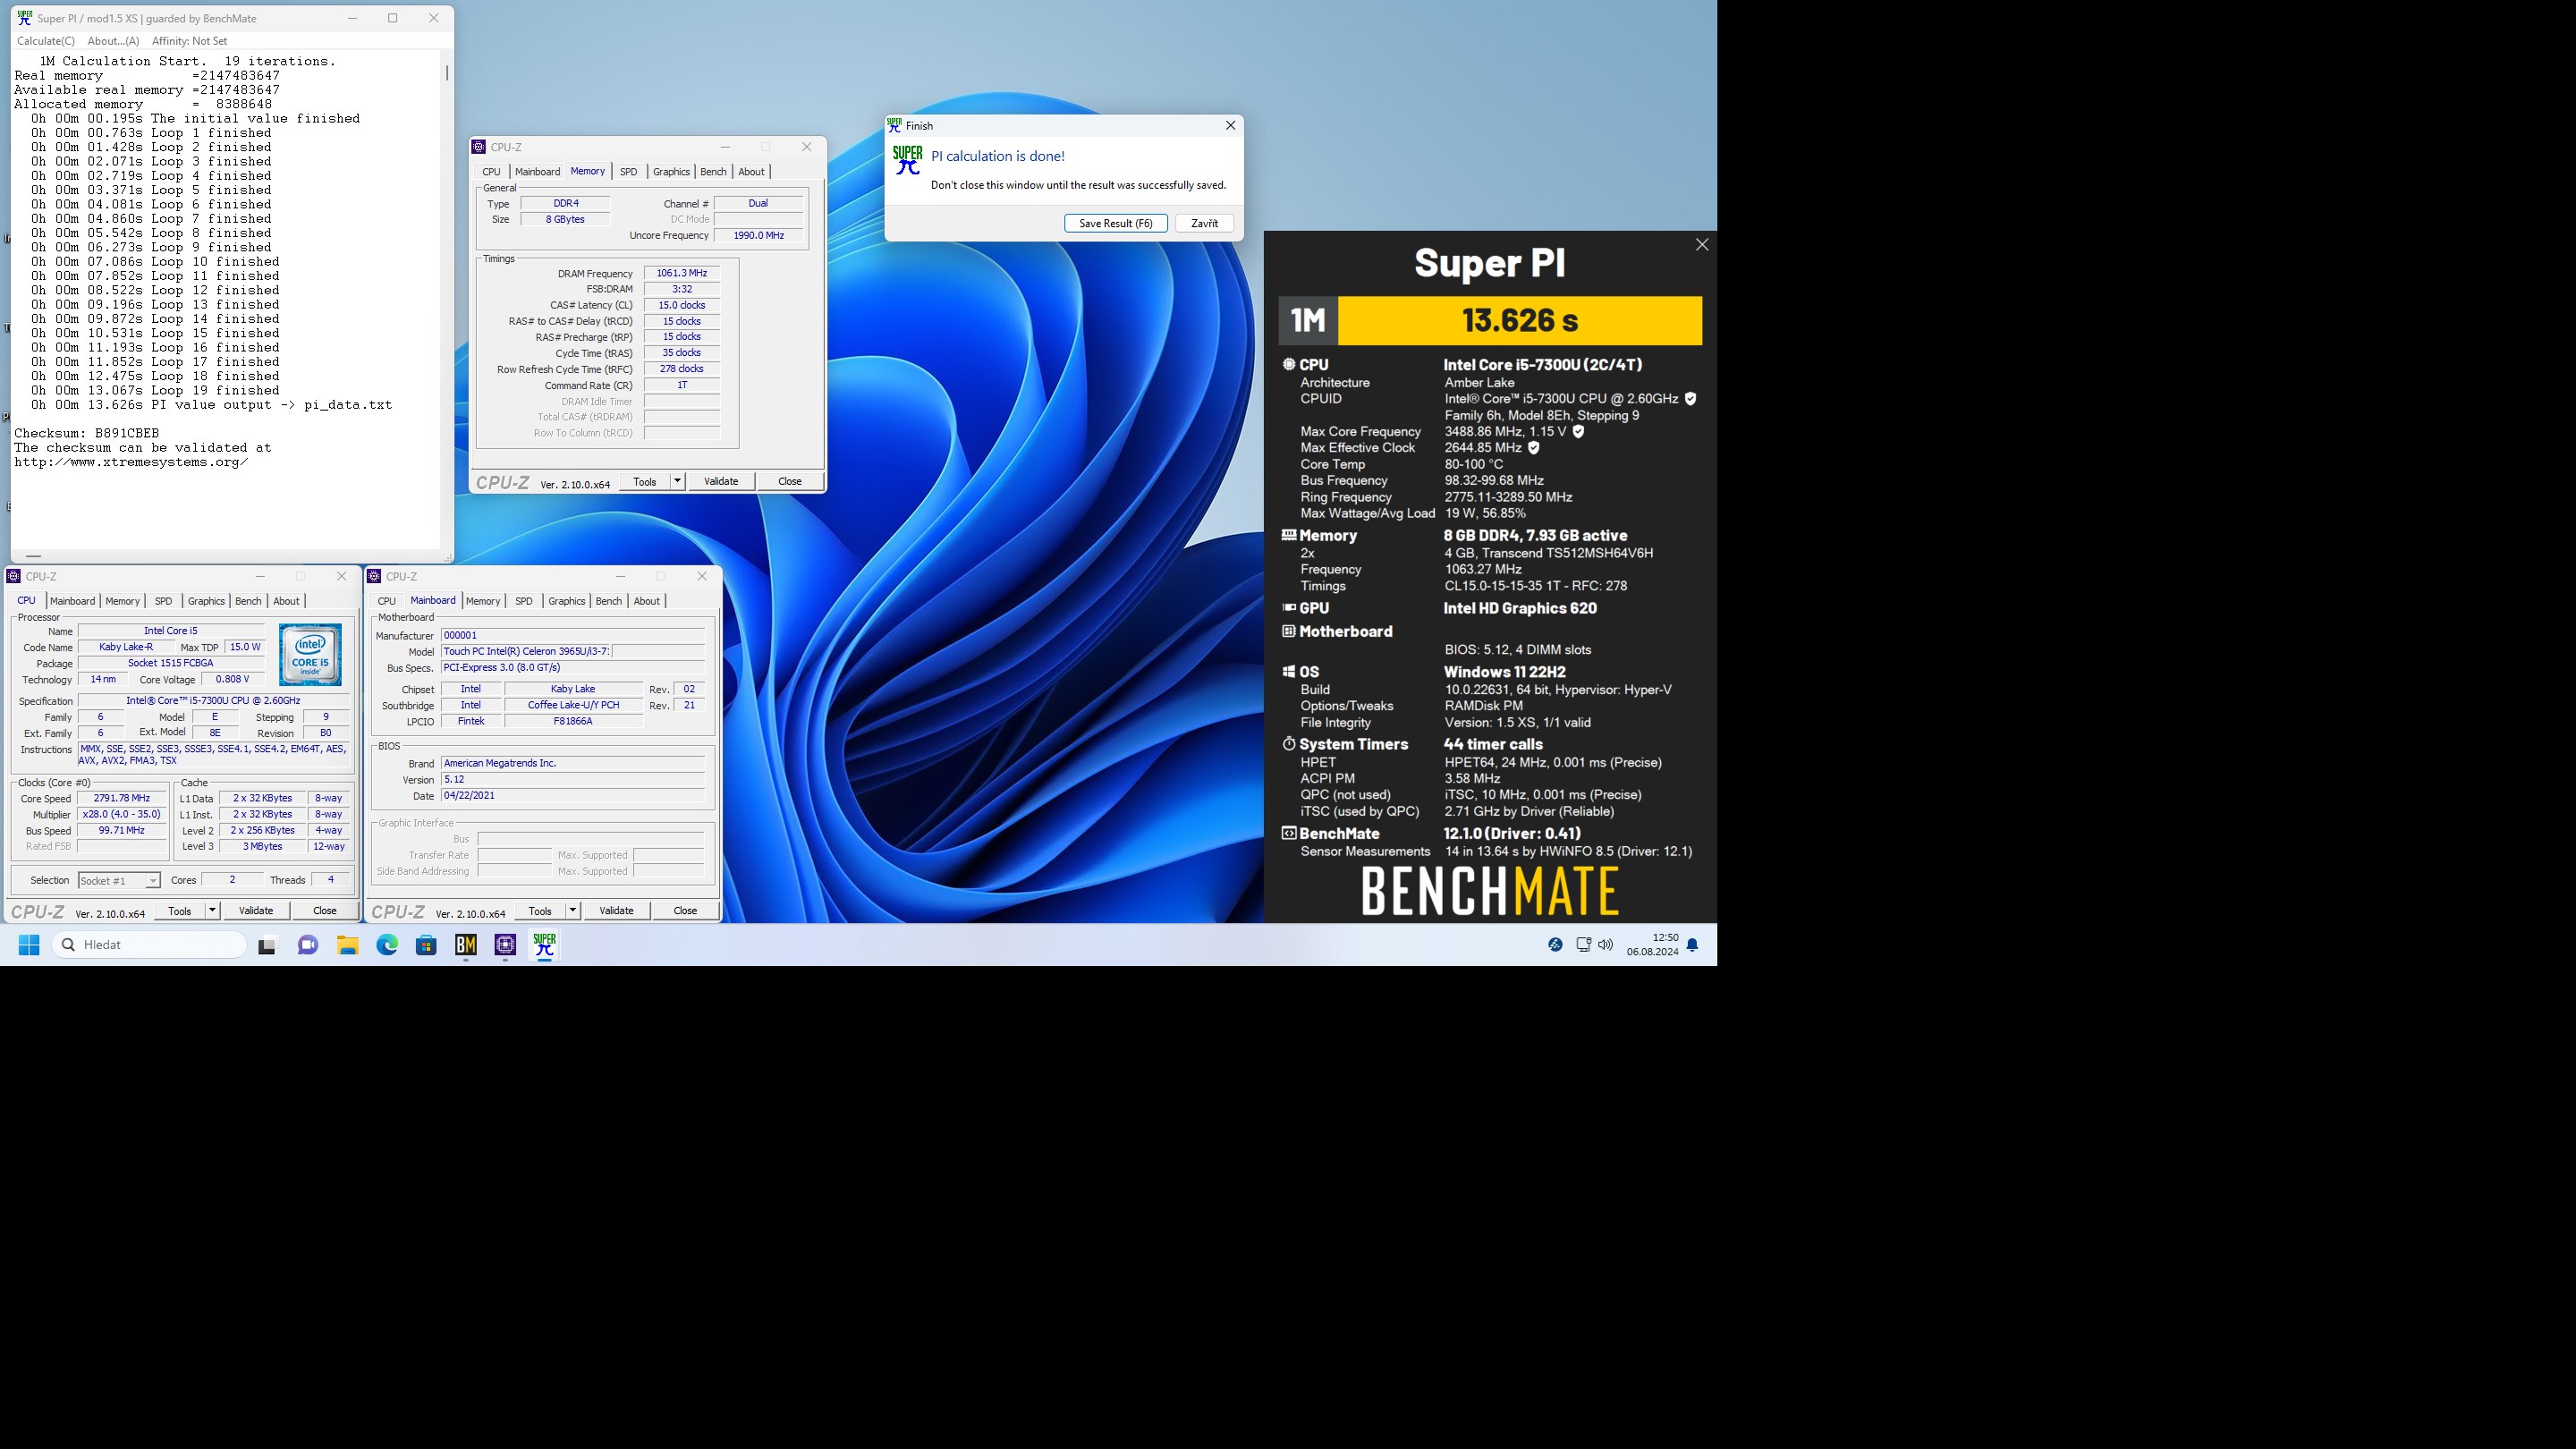Click the CPU-Z CPU window title icon
The height and width of the screenshot is (1449, 2576).
tap(14, 577)
